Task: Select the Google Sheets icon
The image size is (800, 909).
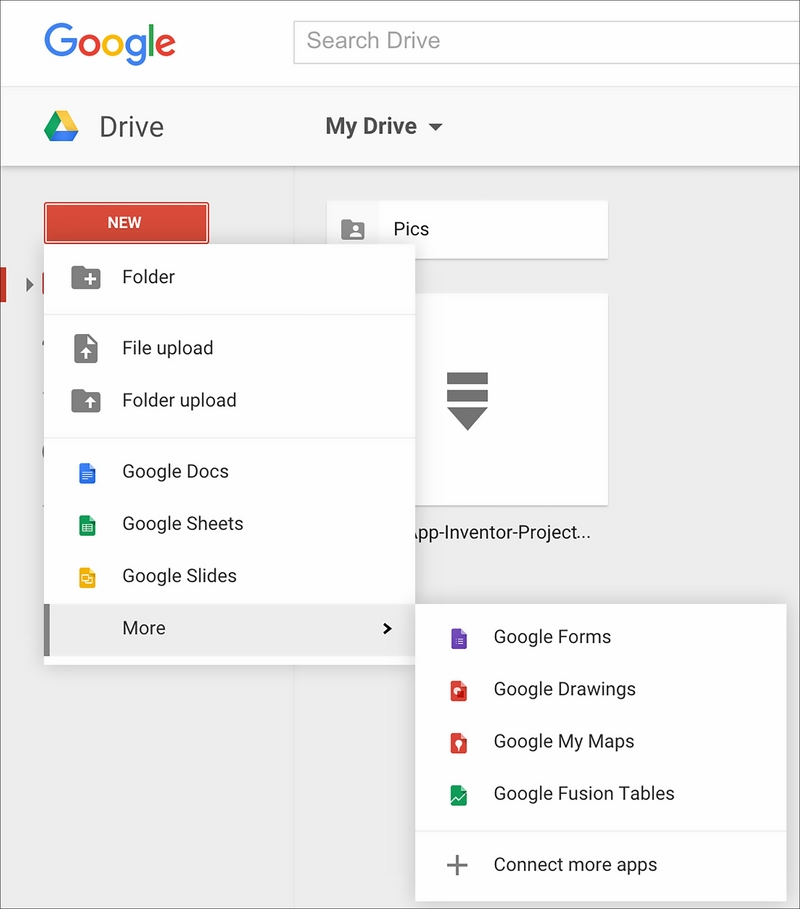Action: (x=87, y=523)
